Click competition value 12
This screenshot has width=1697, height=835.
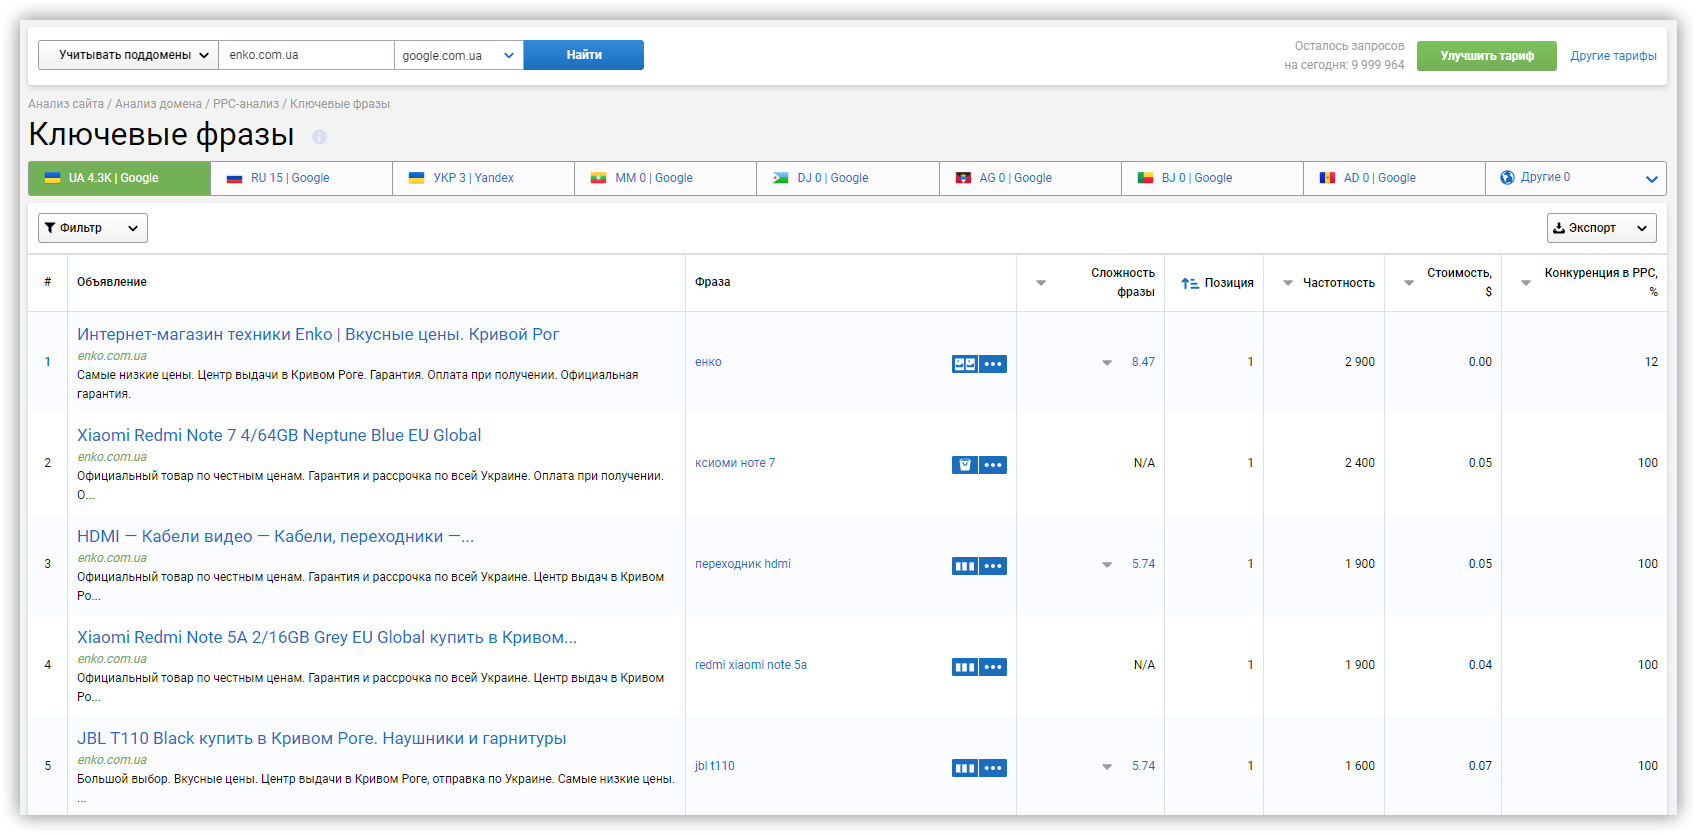tap(1651, 362)
